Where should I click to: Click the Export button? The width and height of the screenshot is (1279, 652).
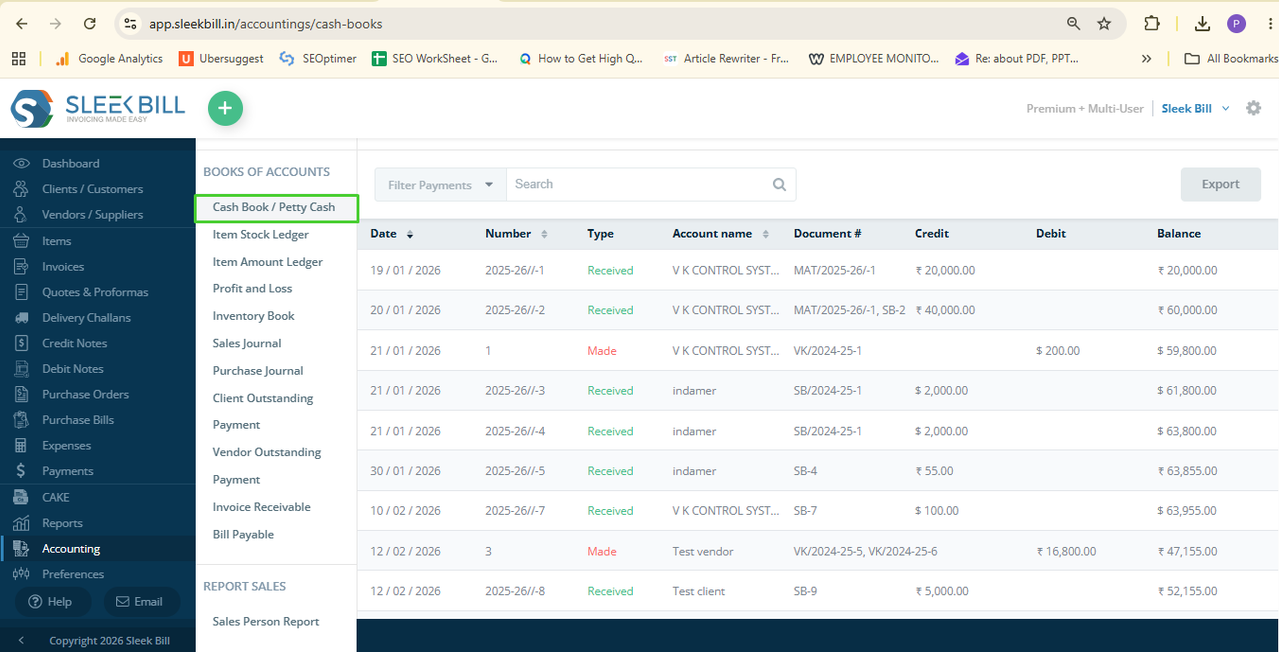pyautogui.click(x=1220, y=184)
